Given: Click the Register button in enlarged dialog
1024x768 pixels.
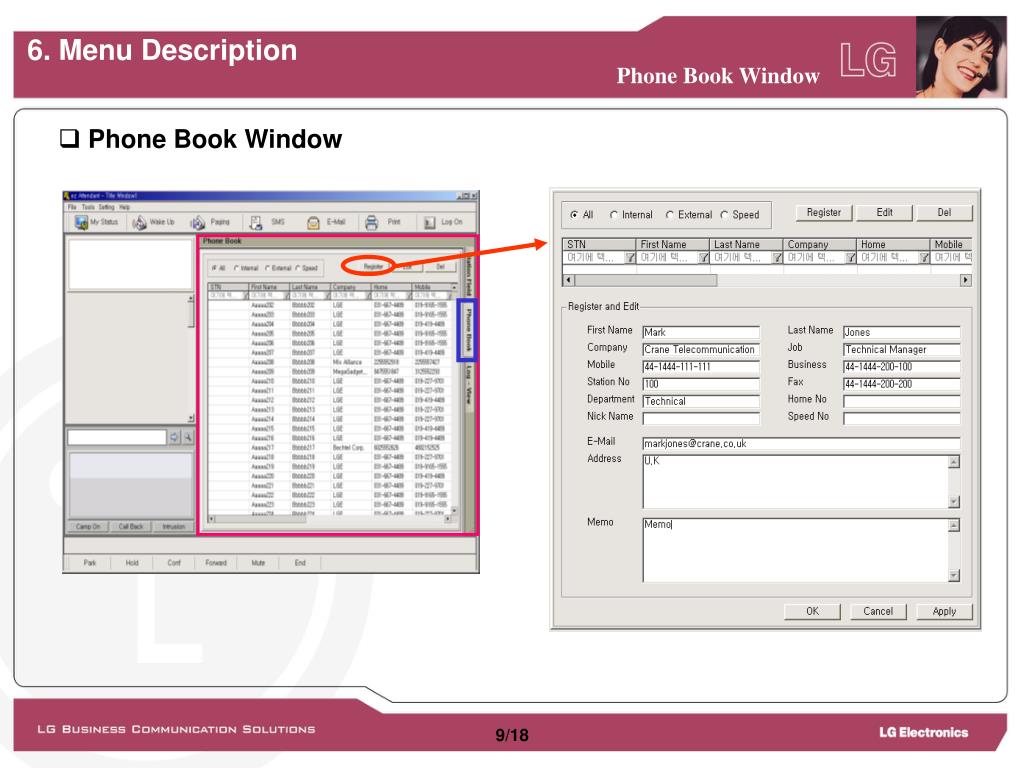Looking at the screenshot, I should point(824,212).
